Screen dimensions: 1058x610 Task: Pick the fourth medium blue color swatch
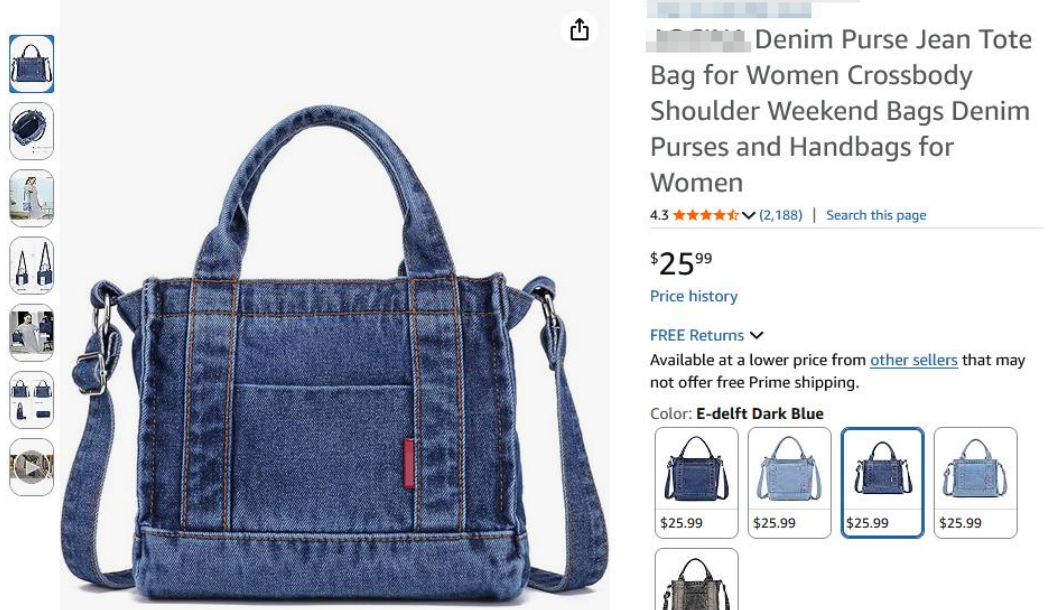[x=976, y=482]
